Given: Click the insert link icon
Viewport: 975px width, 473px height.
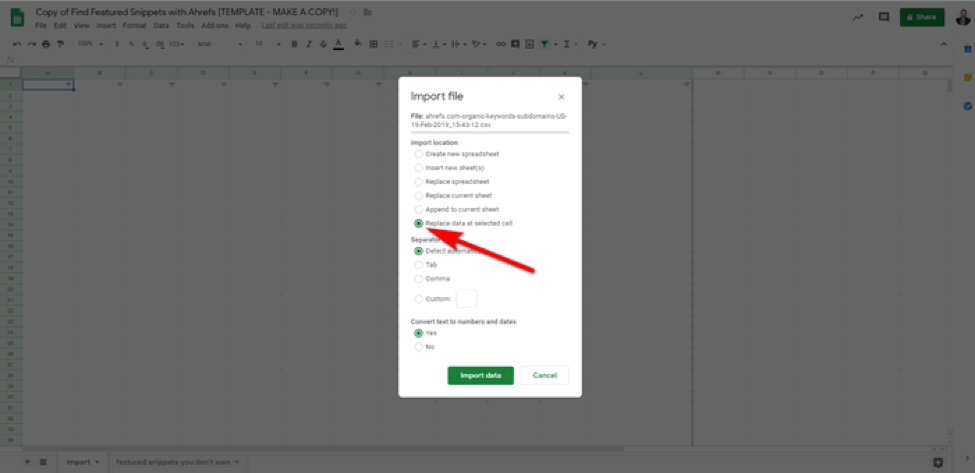Looking at the screenshot, I should pyautogui.click(x=501, y=44).
